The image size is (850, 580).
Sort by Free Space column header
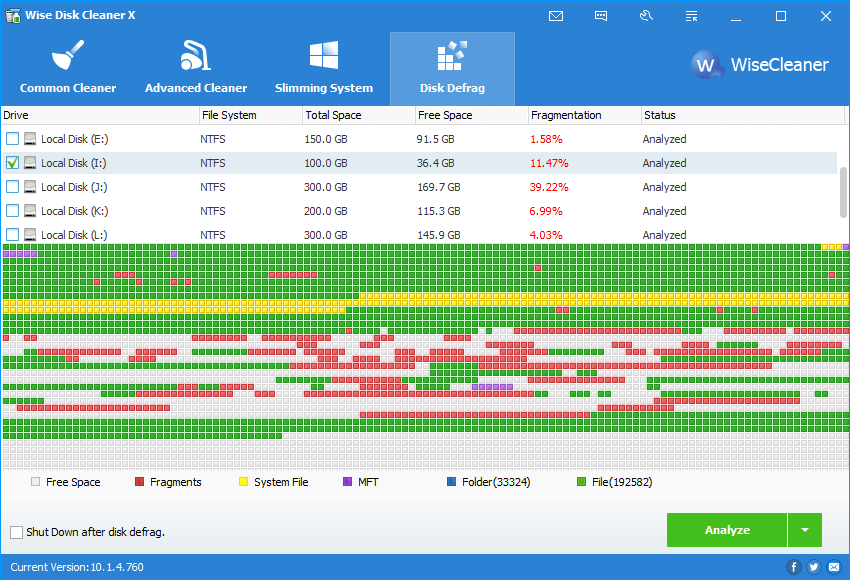[472, 115]
